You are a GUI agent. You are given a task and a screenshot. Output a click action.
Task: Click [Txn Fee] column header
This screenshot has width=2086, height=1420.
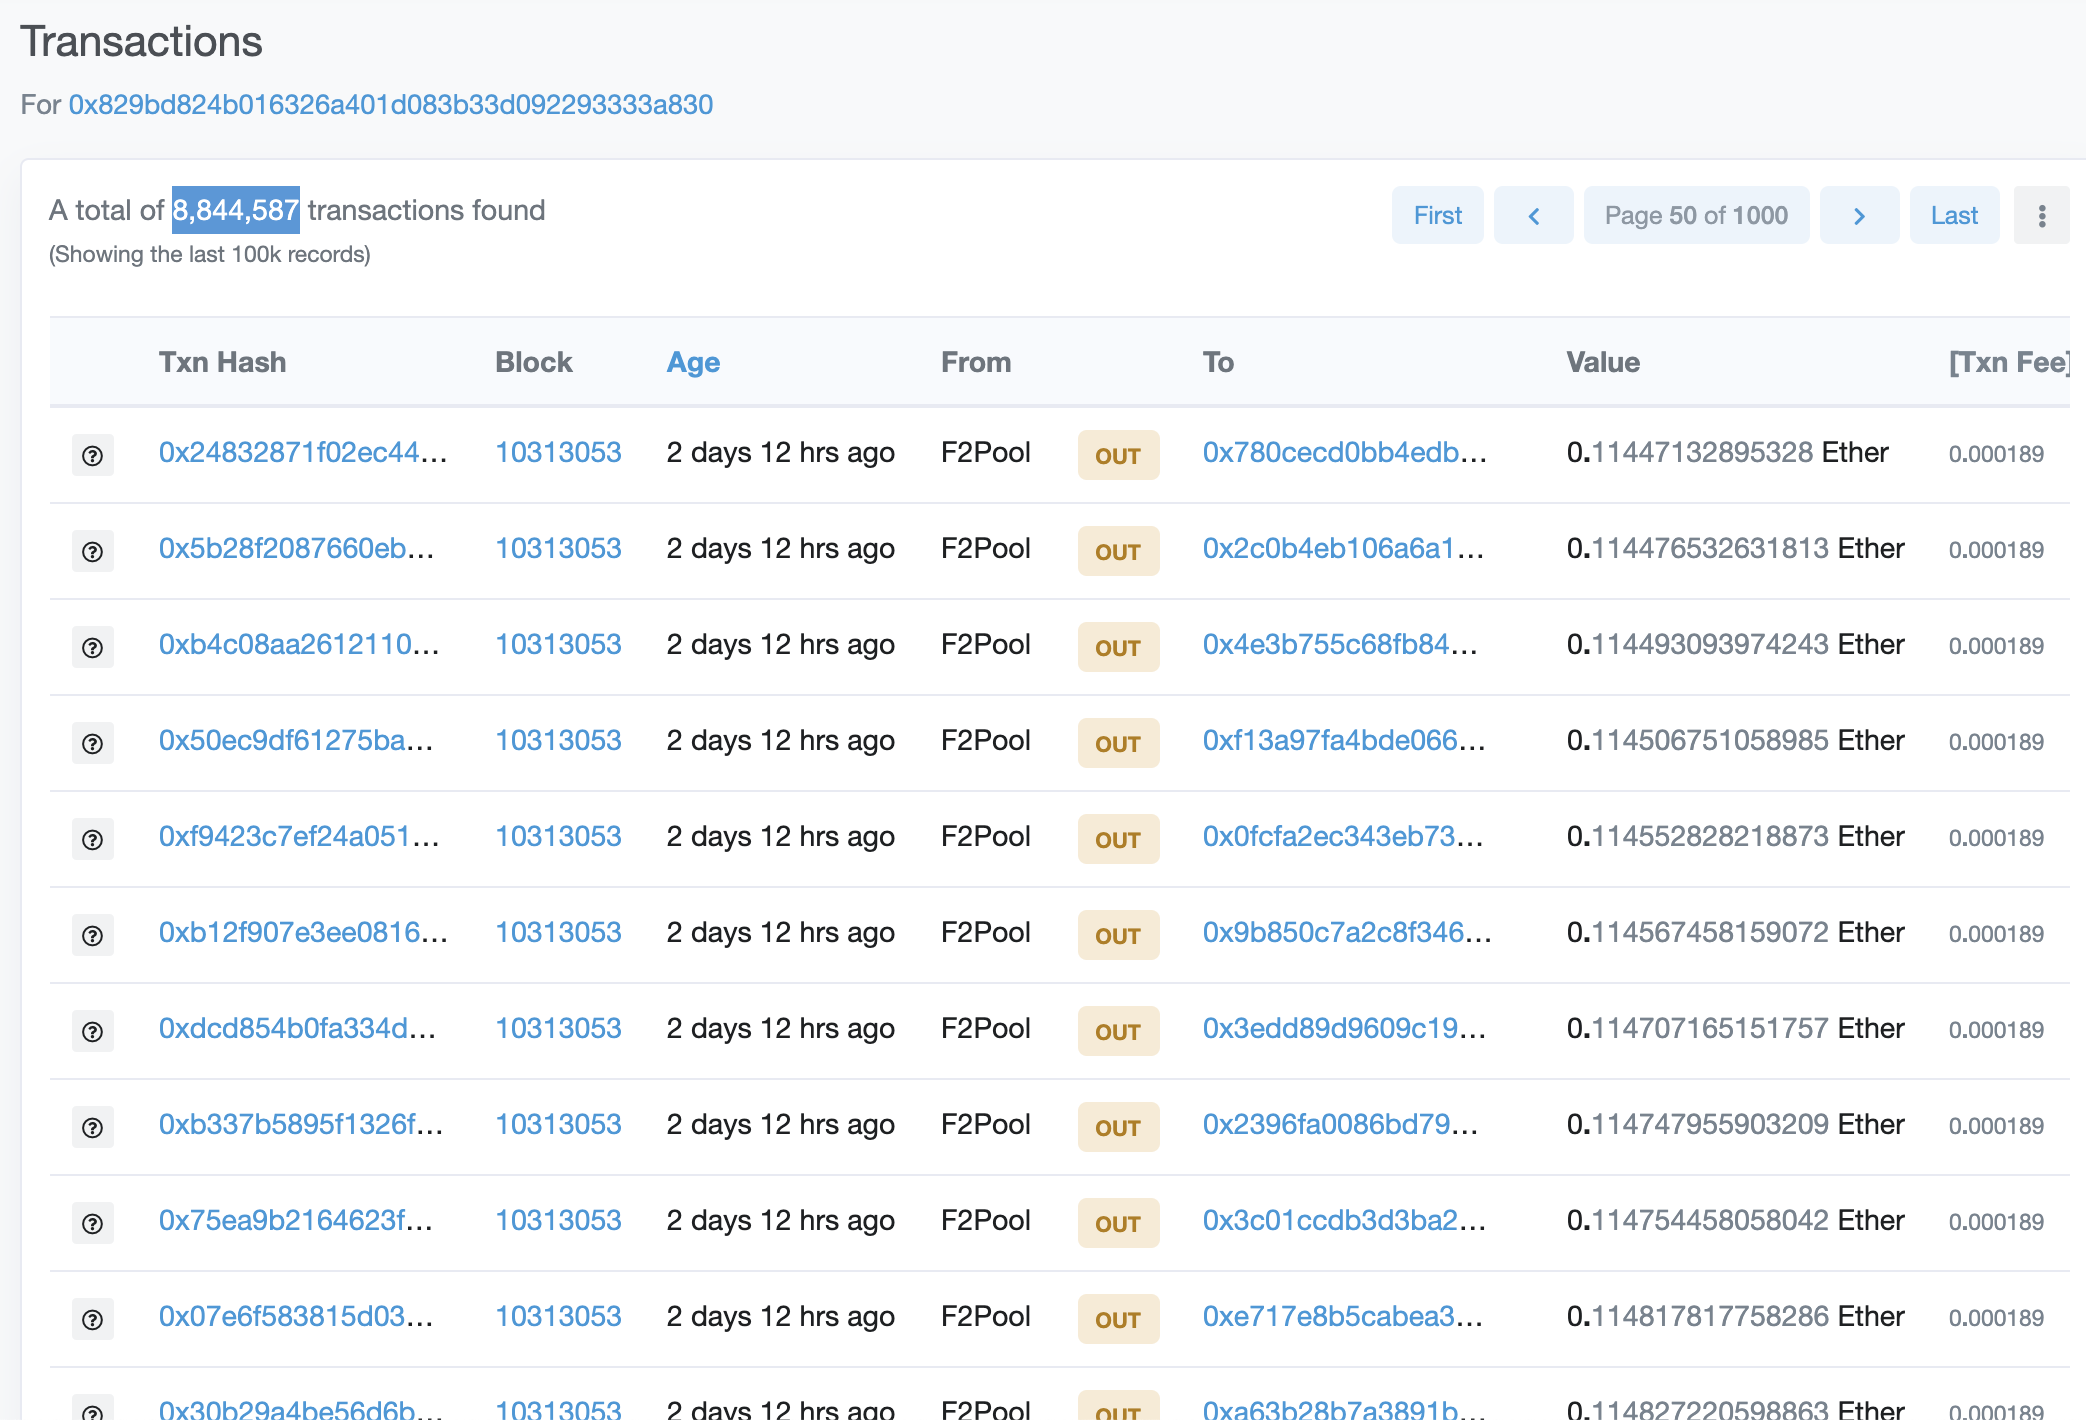tap(2008, 362)
